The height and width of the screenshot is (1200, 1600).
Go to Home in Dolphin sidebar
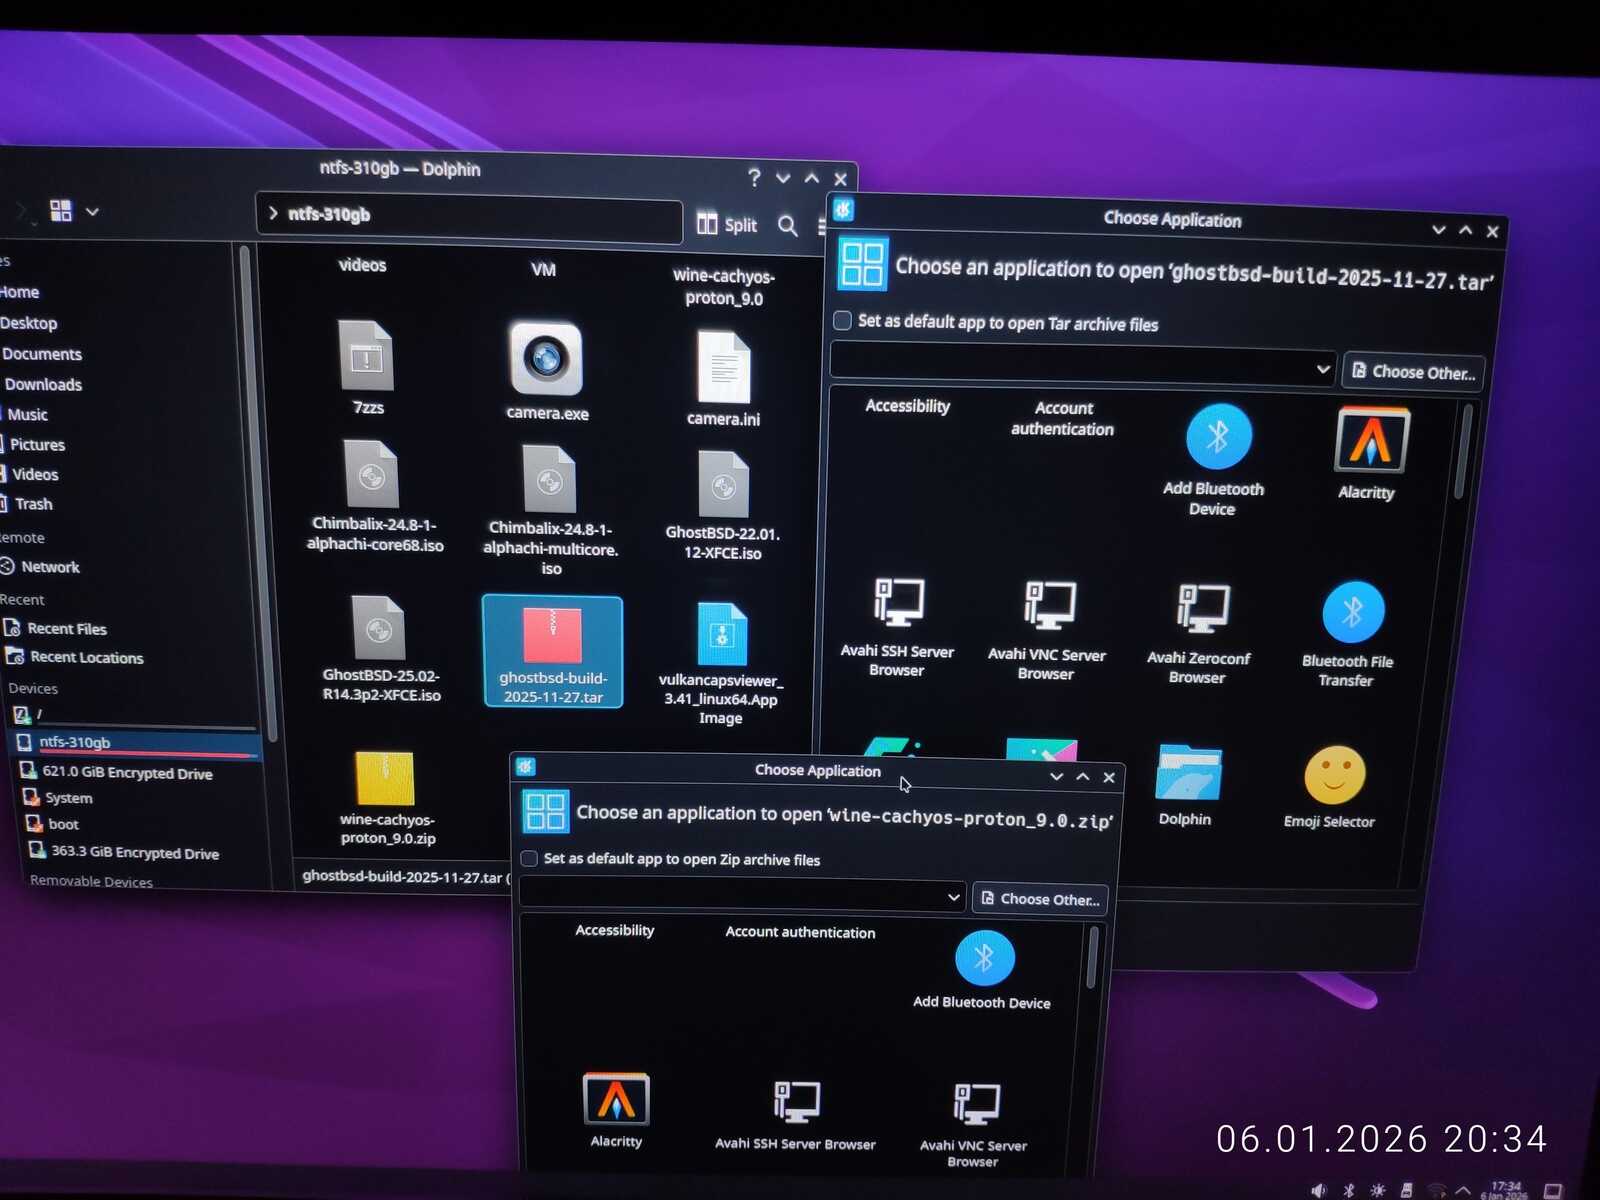click(x=20, y=292)
